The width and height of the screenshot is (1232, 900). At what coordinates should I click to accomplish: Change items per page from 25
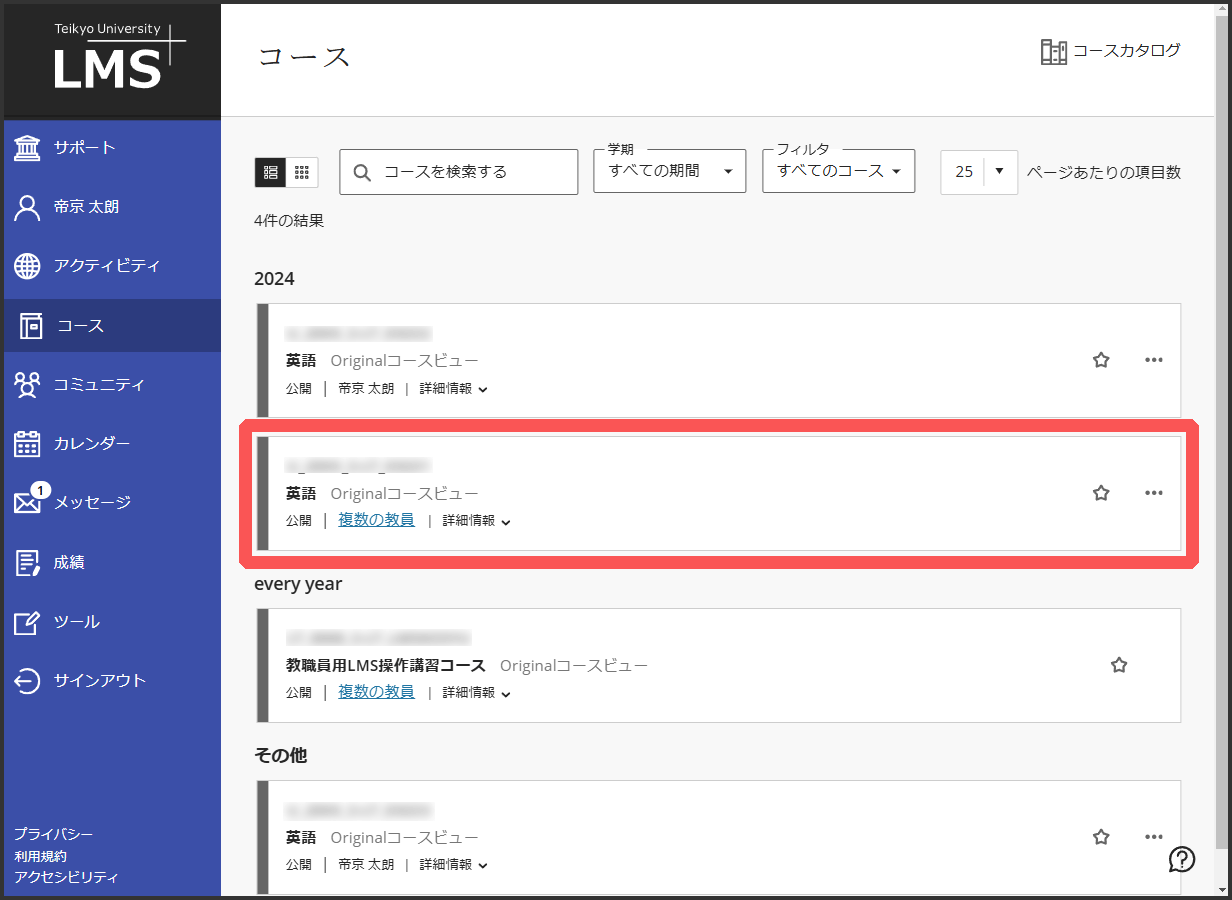coord(978,171)
